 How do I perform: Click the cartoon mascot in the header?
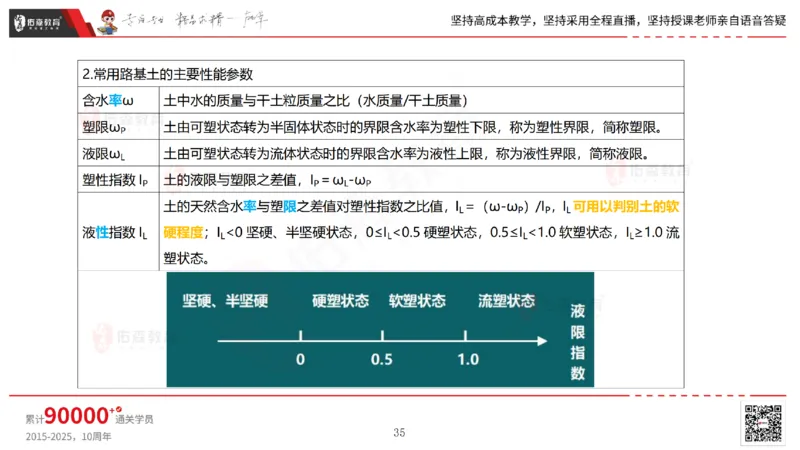coord(108,22)
